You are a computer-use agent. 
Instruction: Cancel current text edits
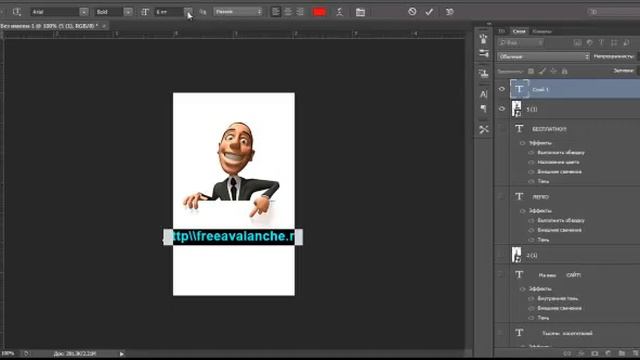[412, 11]
